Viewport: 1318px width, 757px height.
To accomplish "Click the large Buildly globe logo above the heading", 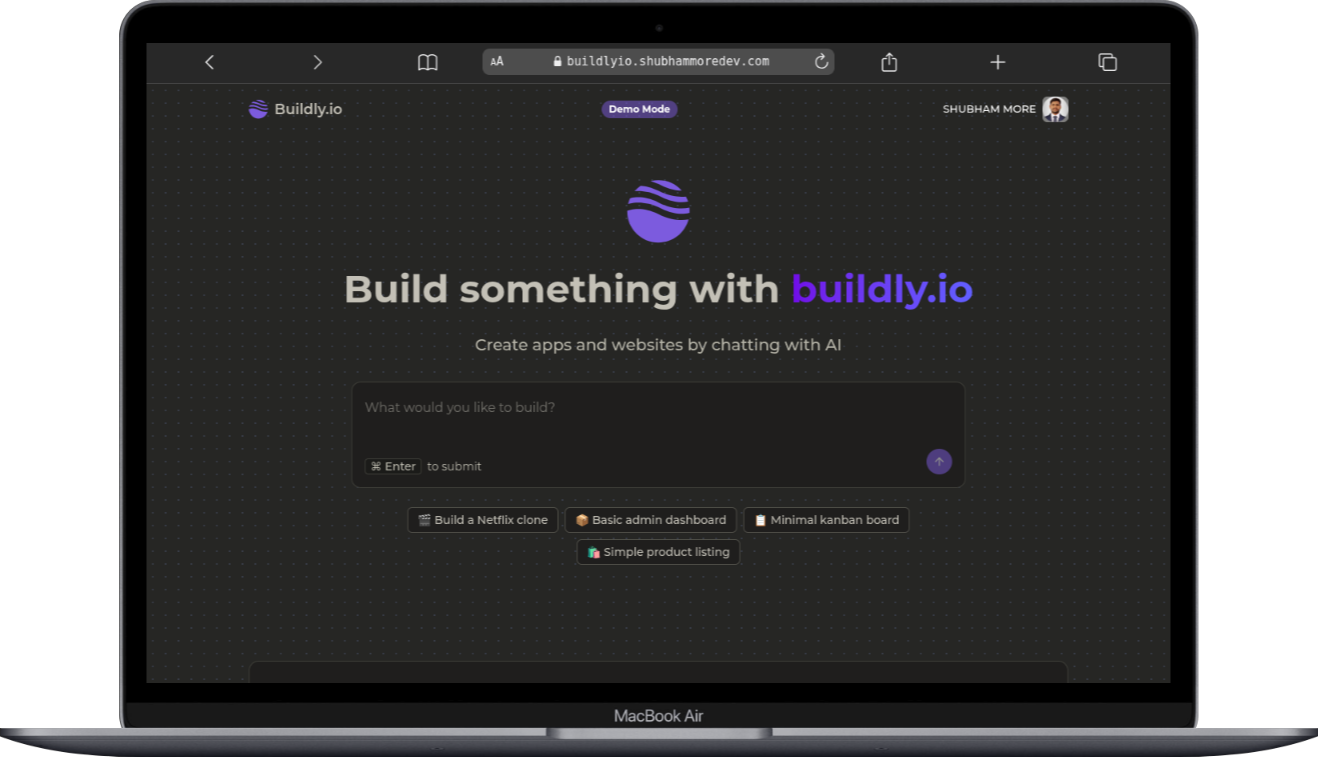I will point(658,210).
